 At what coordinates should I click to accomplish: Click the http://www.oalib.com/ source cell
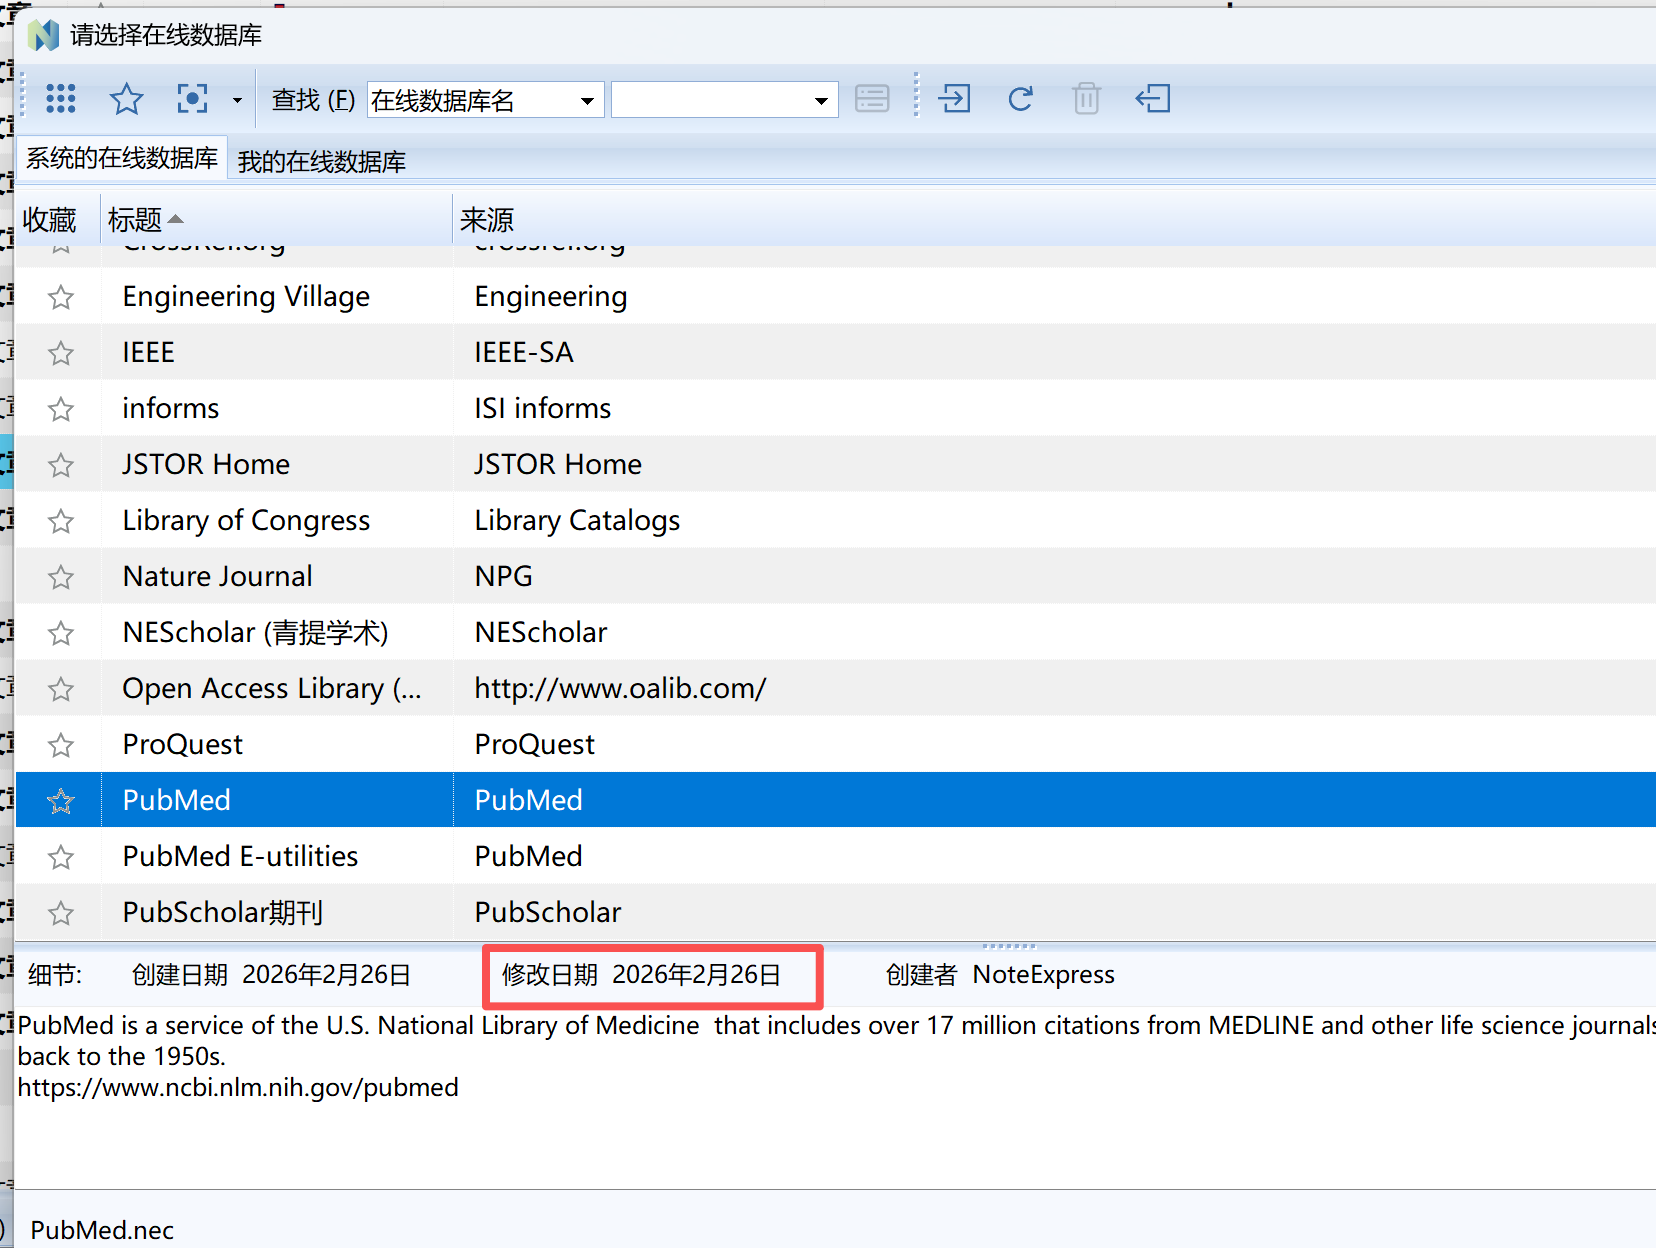(x=620, y=689)
